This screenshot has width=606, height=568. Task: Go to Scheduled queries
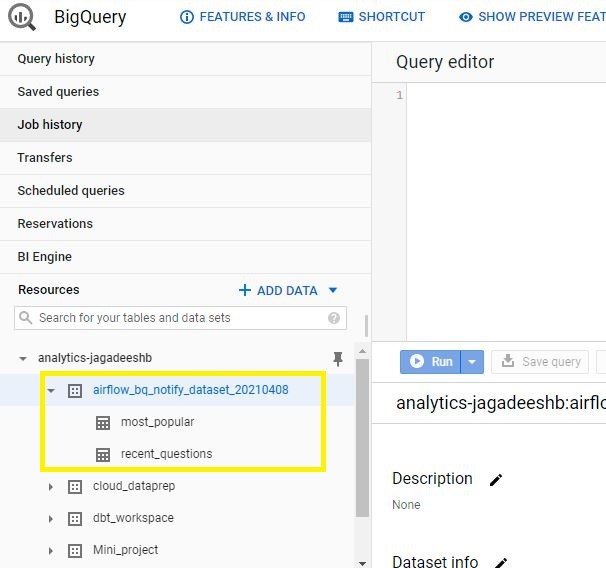[71, 191]
